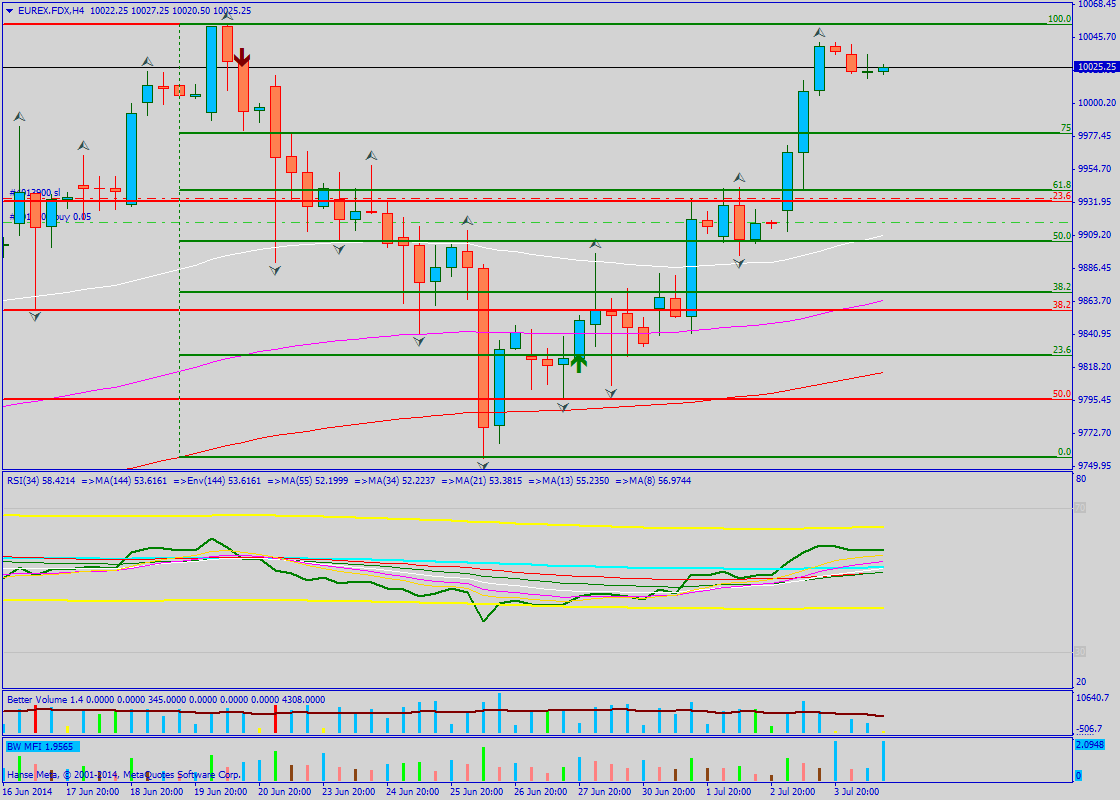Select the green Fibonacci 100.0 level line label

point(1058,19)
